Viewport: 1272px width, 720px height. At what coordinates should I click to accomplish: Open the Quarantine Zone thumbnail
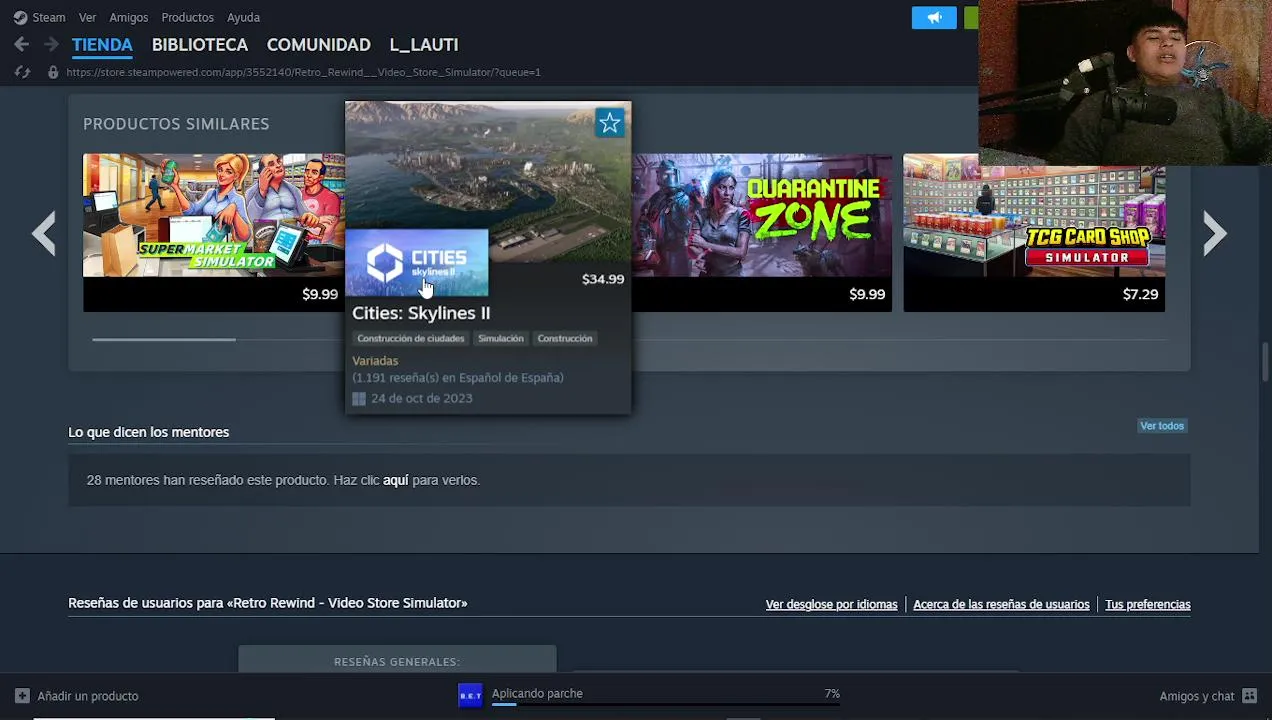[762, 215]
